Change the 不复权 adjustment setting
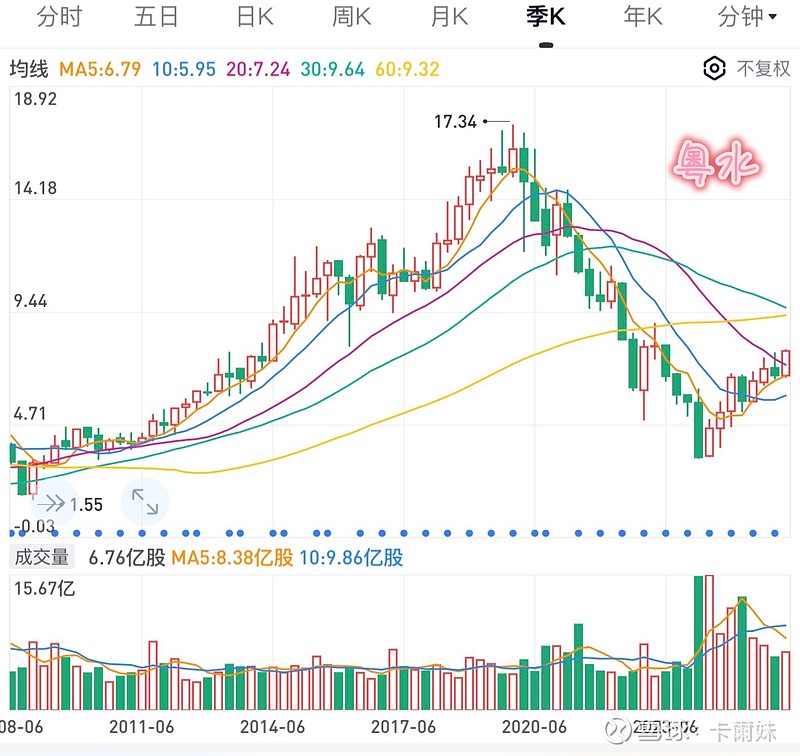This screenshot has width=800, height=756. 763,69
